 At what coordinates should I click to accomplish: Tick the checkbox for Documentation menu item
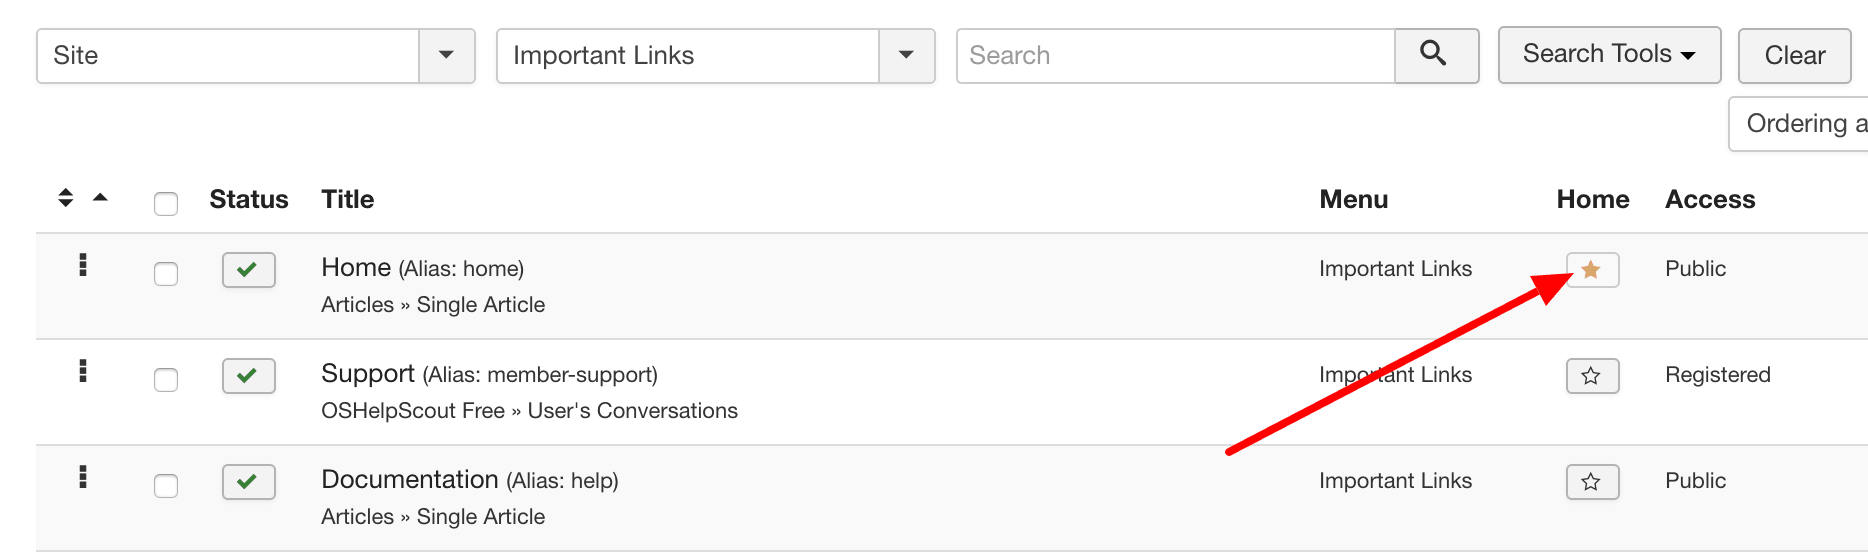166,486
